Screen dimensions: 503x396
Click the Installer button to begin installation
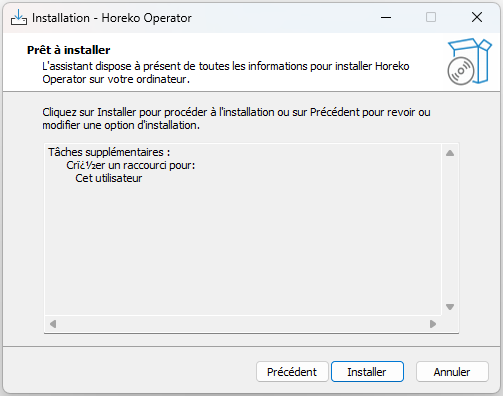(x=367, y=371)
